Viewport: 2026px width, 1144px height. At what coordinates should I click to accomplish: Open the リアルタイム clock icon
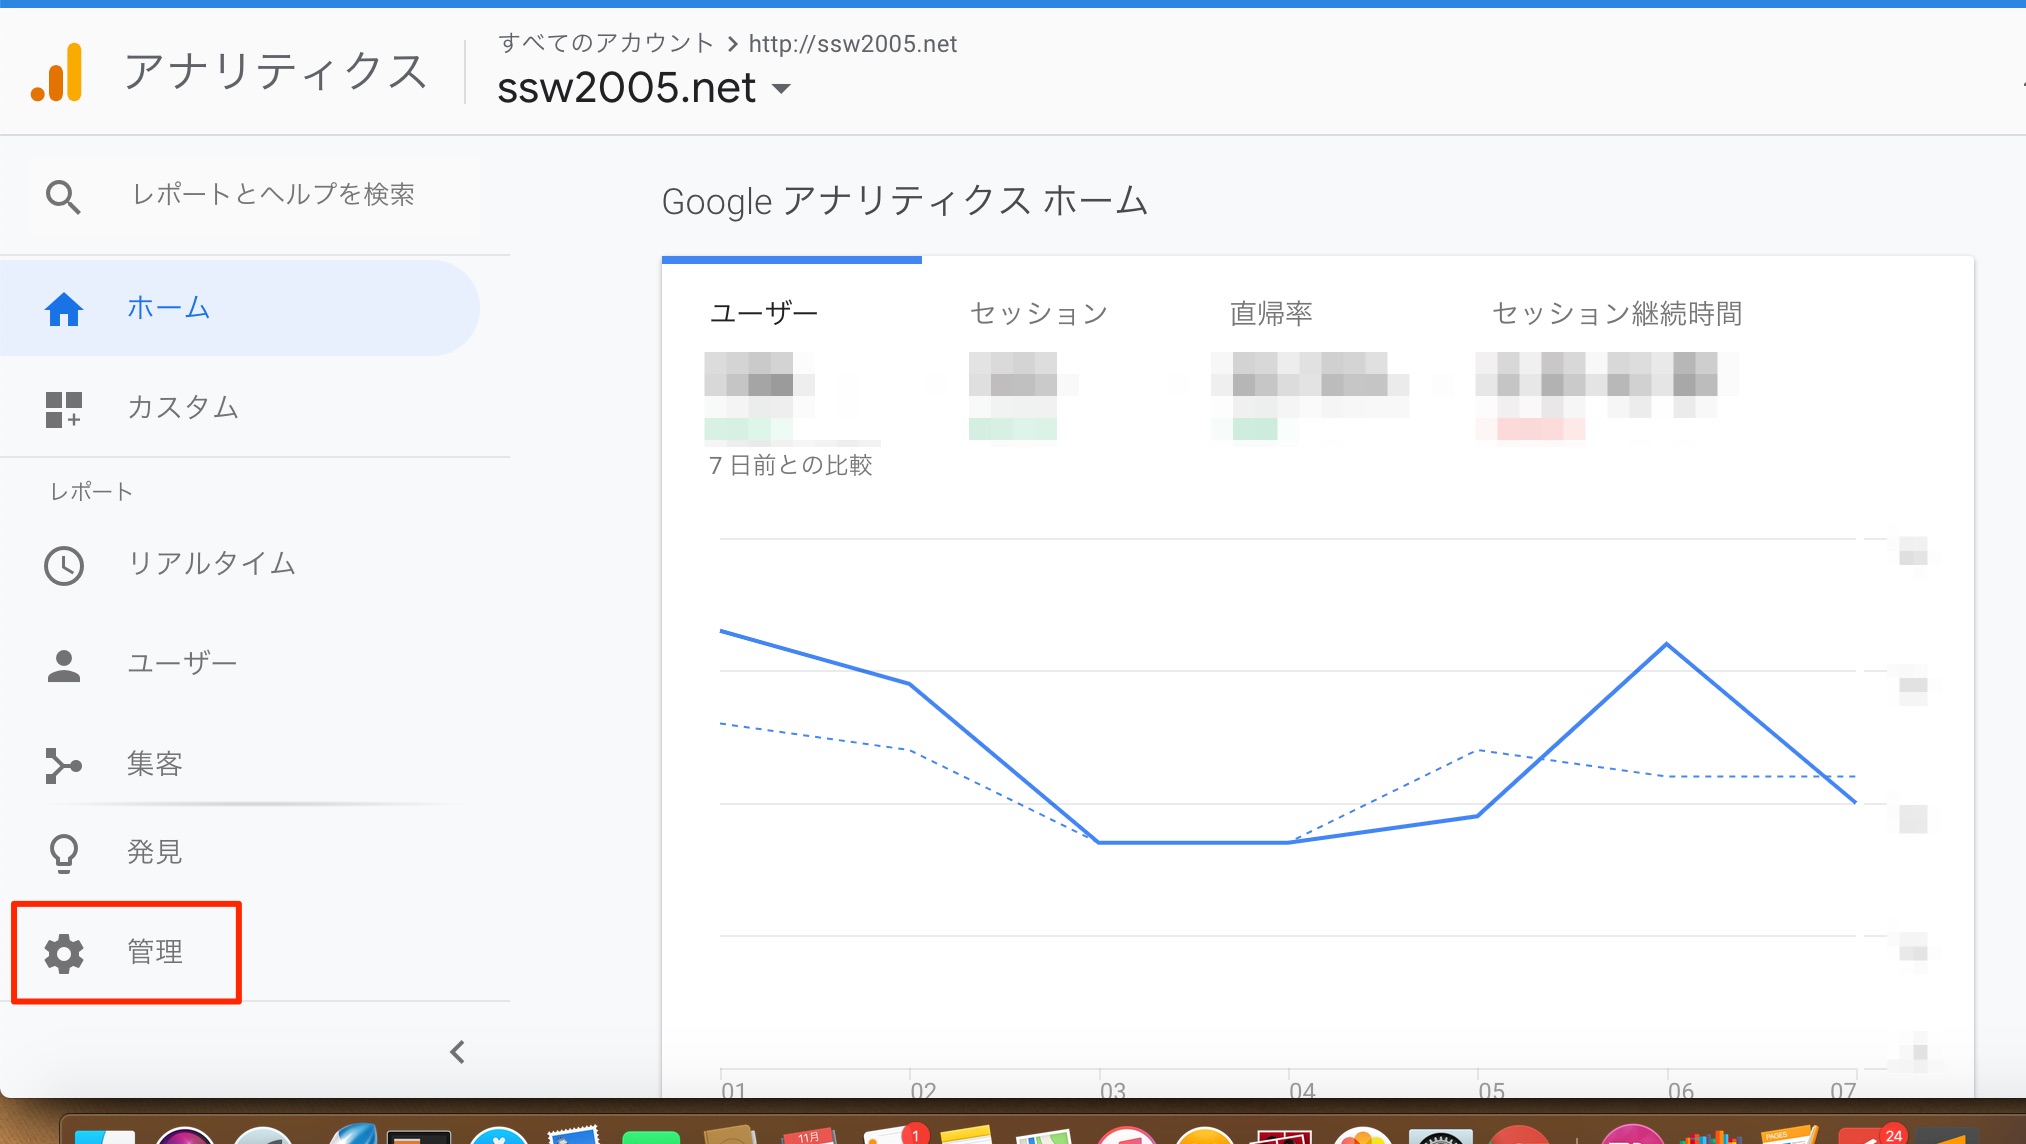(64, 565)
